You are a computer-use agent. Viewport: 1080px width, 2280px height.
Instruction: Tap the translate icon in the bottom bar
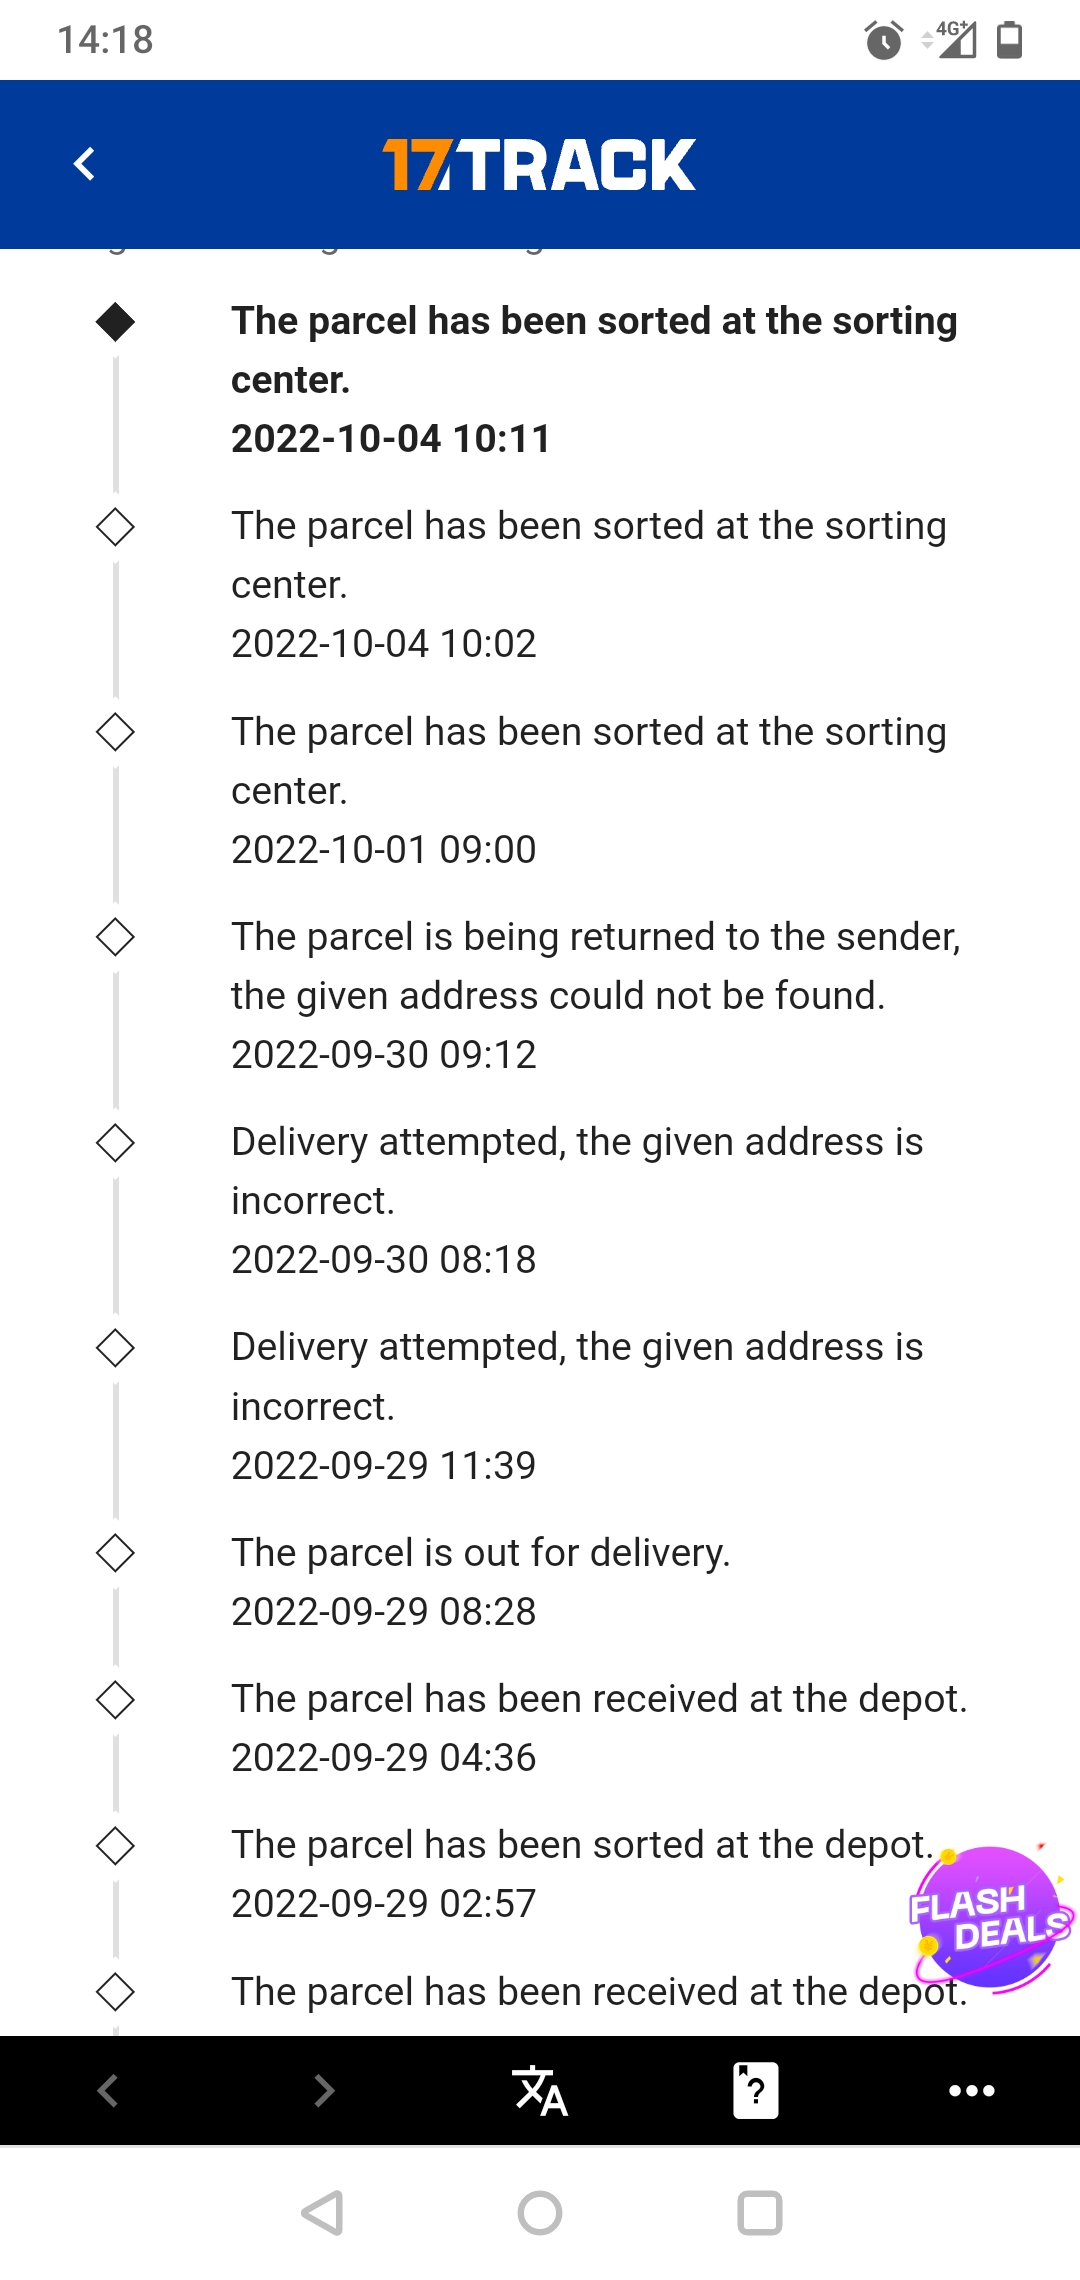[540, 2091]
